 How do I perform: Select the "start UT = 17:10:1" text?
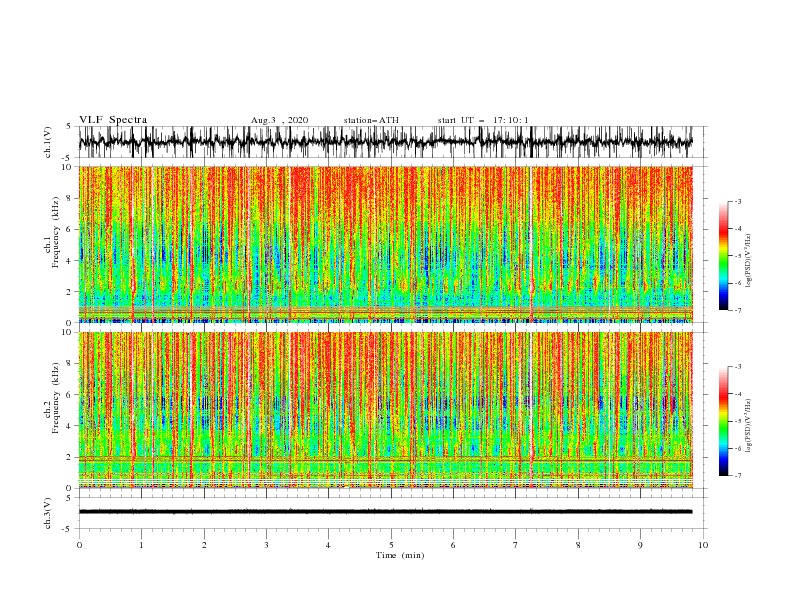tap(483, 120)
